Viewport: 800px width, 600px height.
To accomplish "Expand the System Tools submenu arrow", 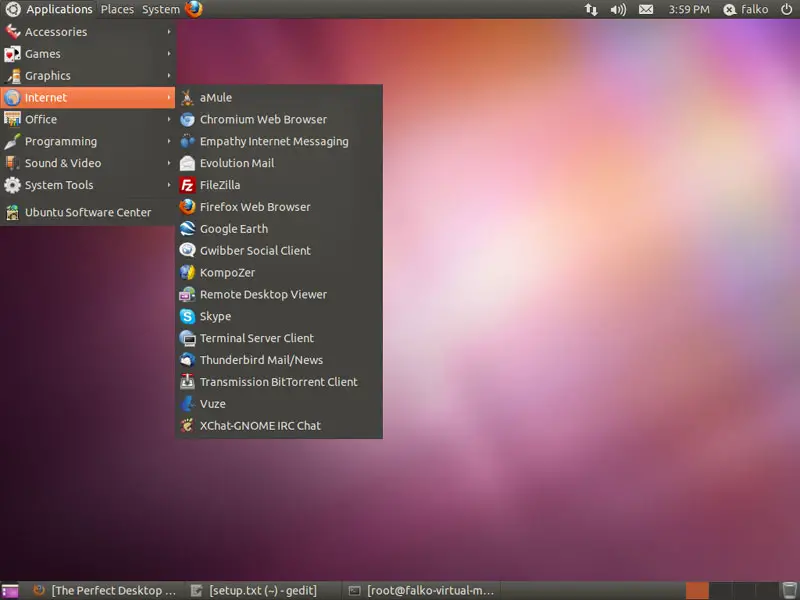I will tap(168, 185).
